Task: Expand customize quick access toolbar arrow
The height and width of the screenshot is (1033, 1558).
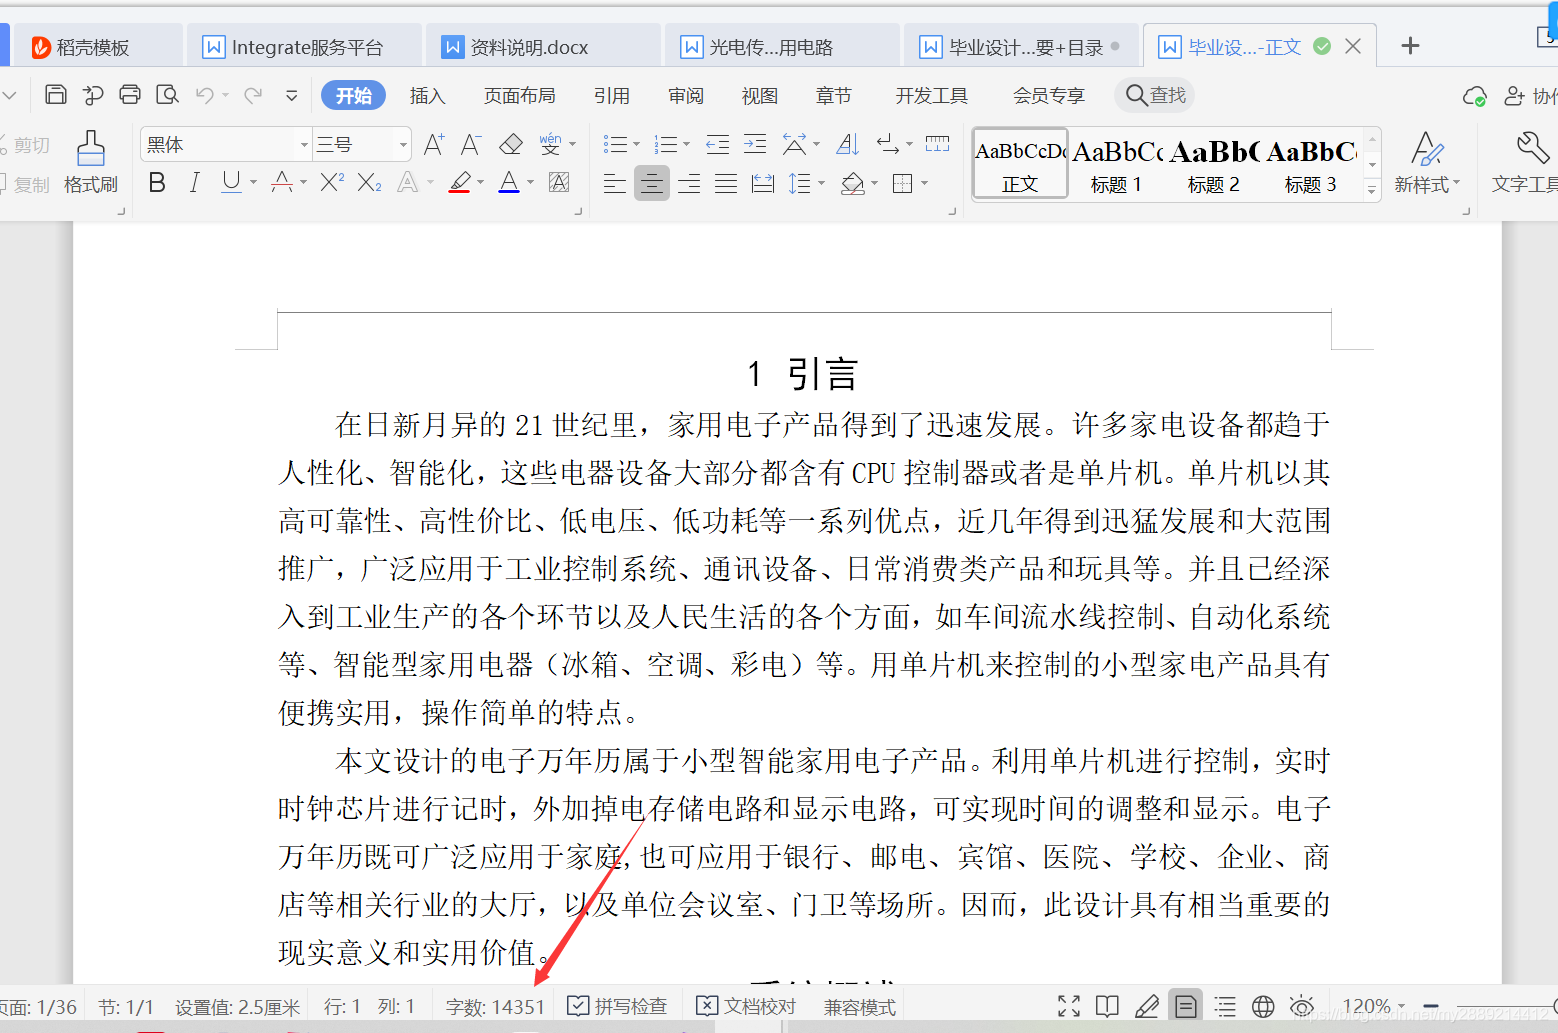Action: [291, 95]
